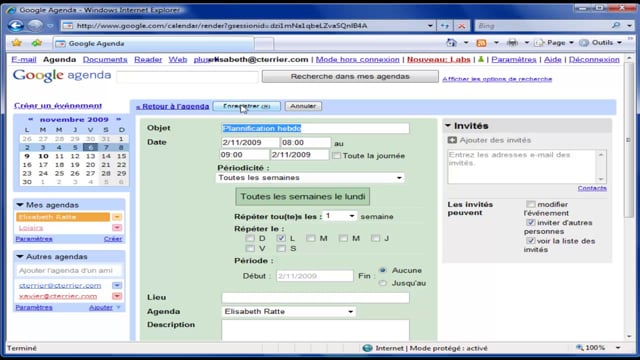Click the zoom level magnifier in status bar
This screenshot has height=360, width=640.
580,348
